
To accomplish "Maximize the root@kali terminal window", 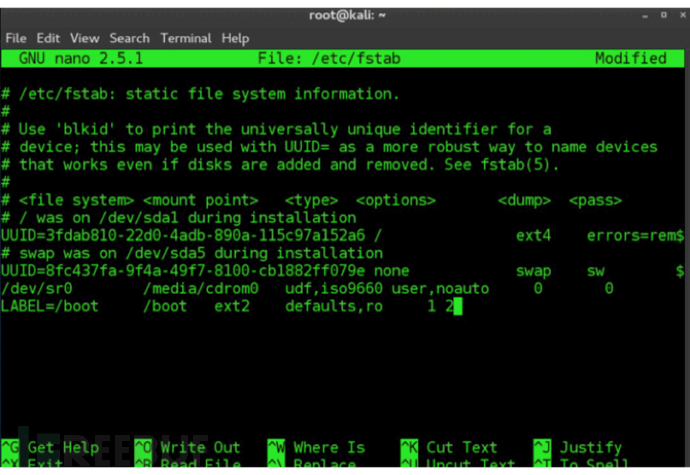I will click(x=664, y=15).
